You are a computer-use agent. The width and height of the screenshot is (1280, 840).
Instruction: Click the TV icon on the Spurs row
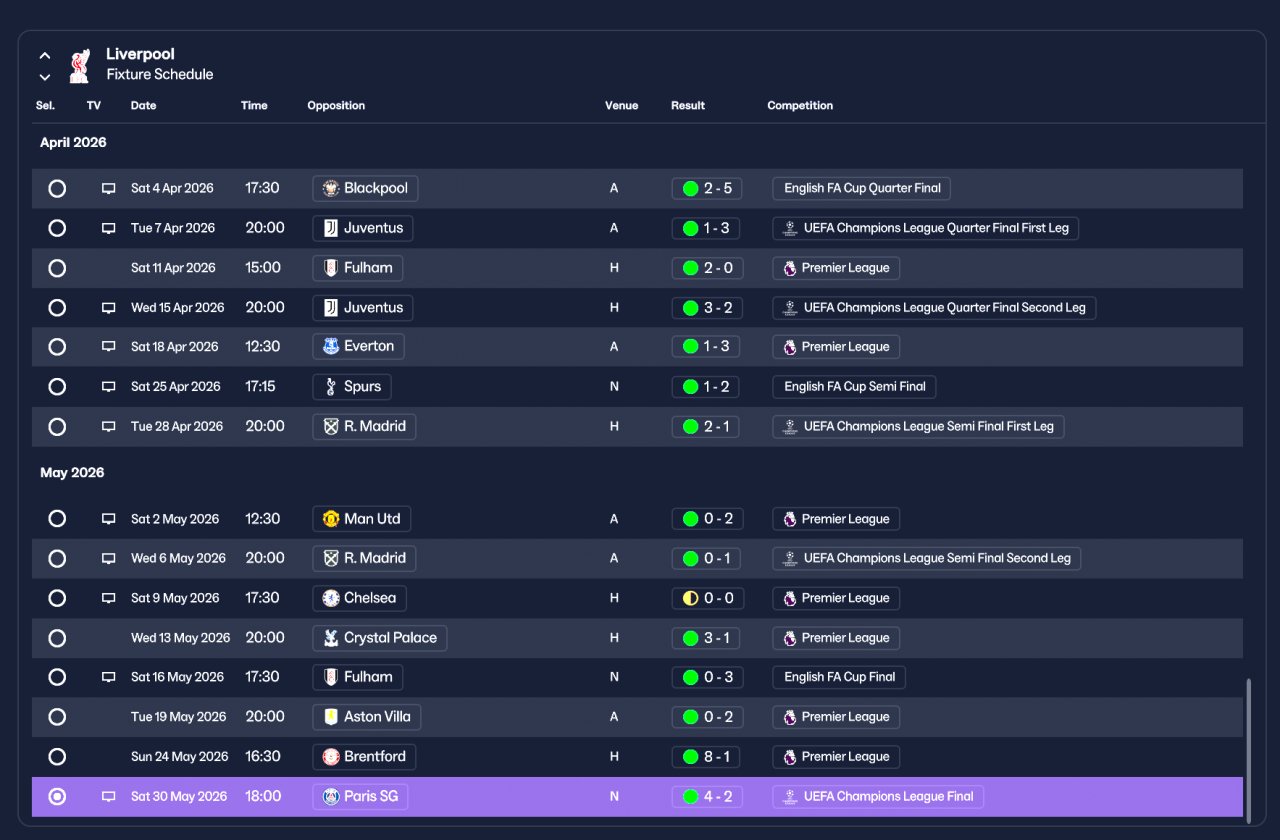(x=109, y=387)
